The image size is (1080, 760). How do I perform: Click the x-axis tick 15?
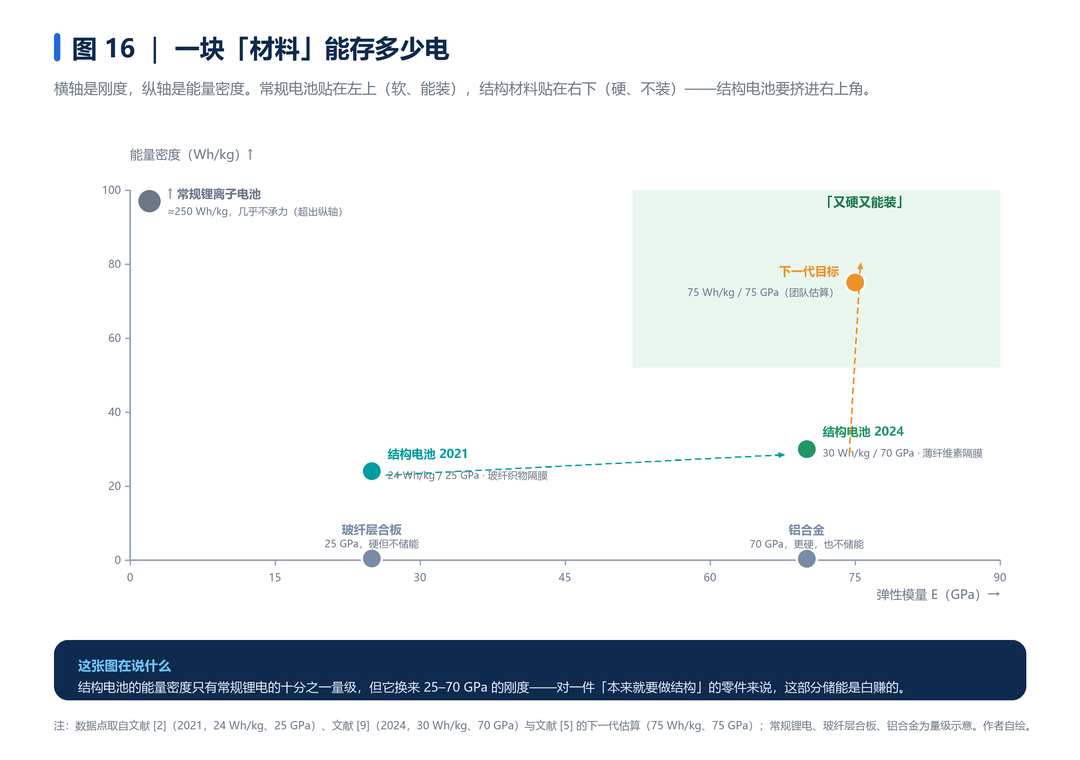coord(275,577)
